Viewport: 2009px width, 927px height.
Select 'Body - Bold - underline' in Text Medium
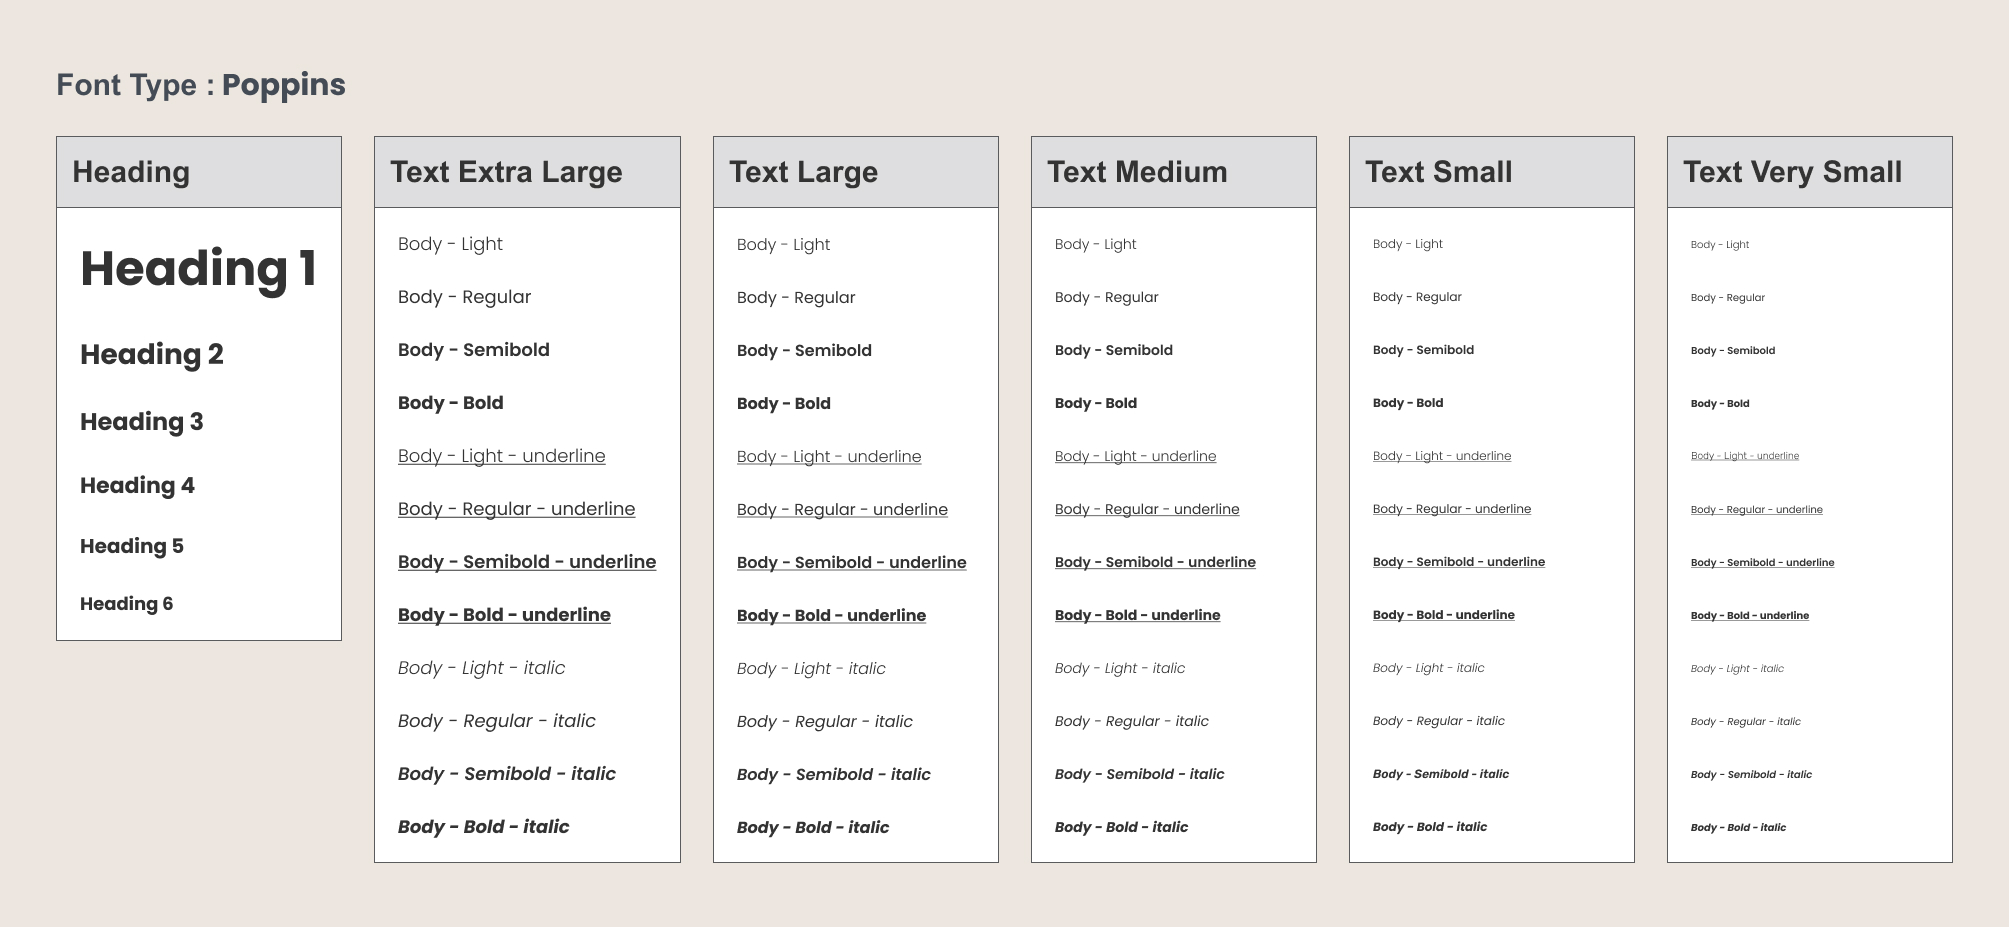coord(1138,615)
